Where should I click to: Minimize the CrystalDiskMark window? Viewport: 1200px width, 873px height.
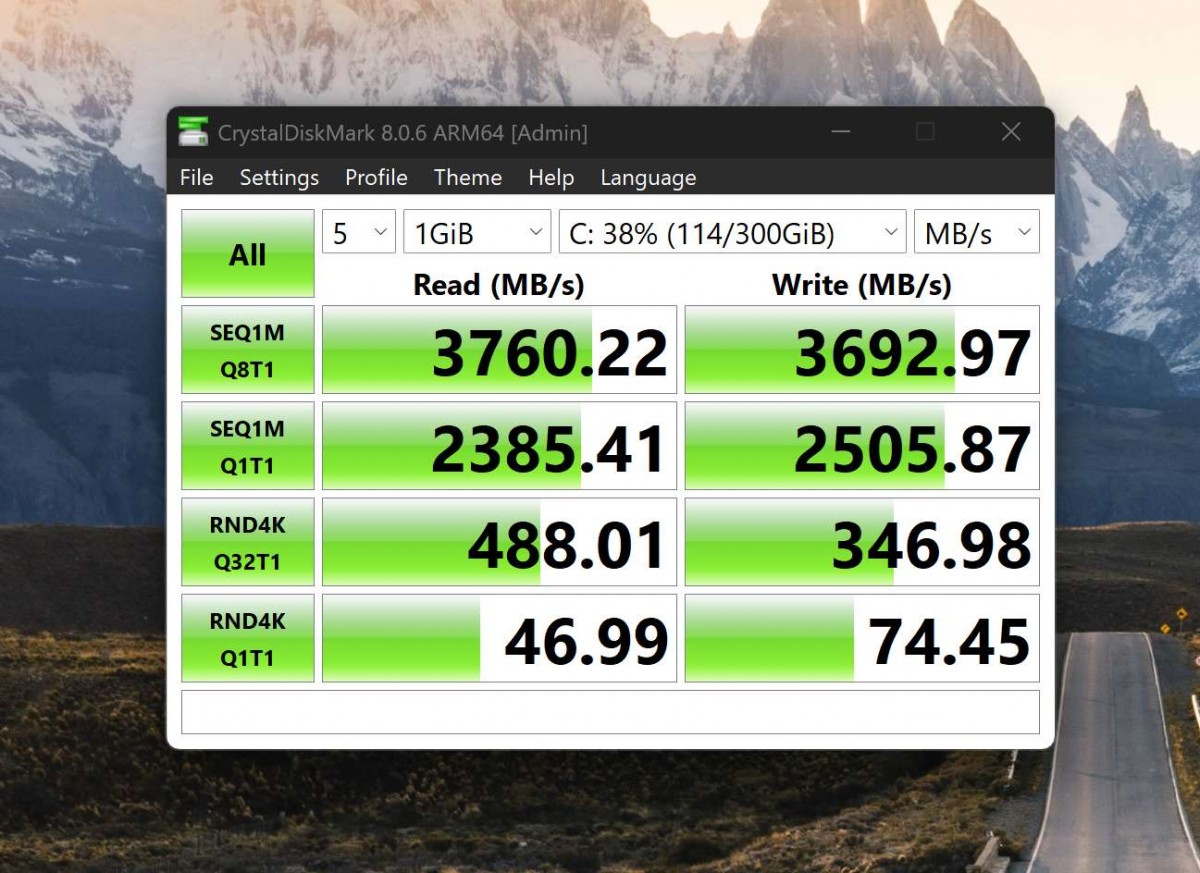pyautogui.click(x=840, y=132)
